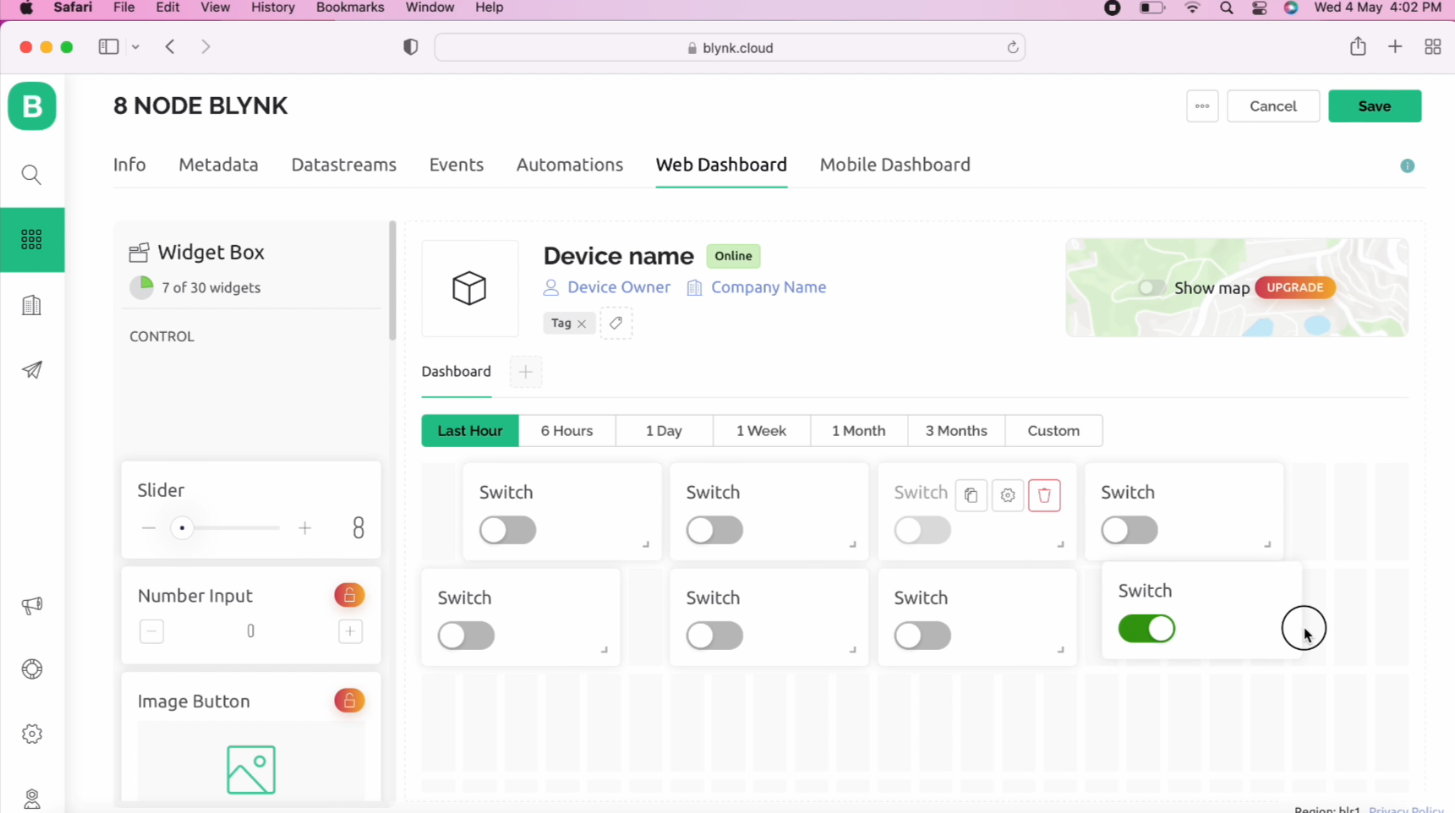The width and height of the screenshot is (1455, 813).
Task: Open the Safari share icon
Action: [x=1357, y=46]
